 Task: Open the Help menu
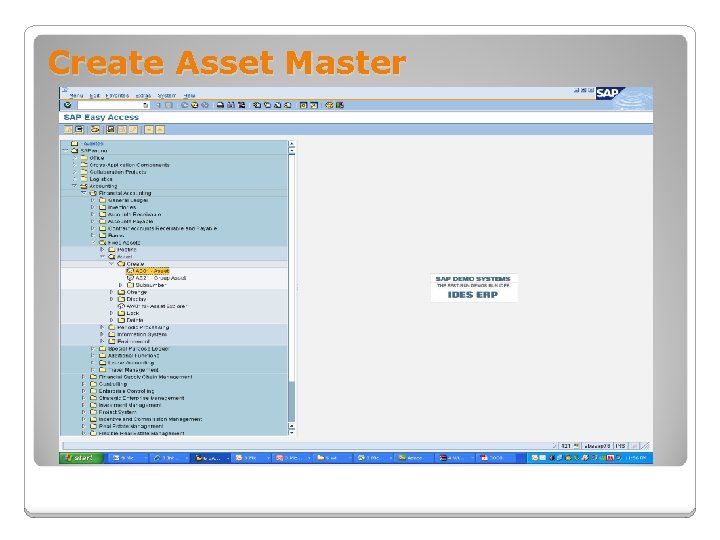[189, 96]
